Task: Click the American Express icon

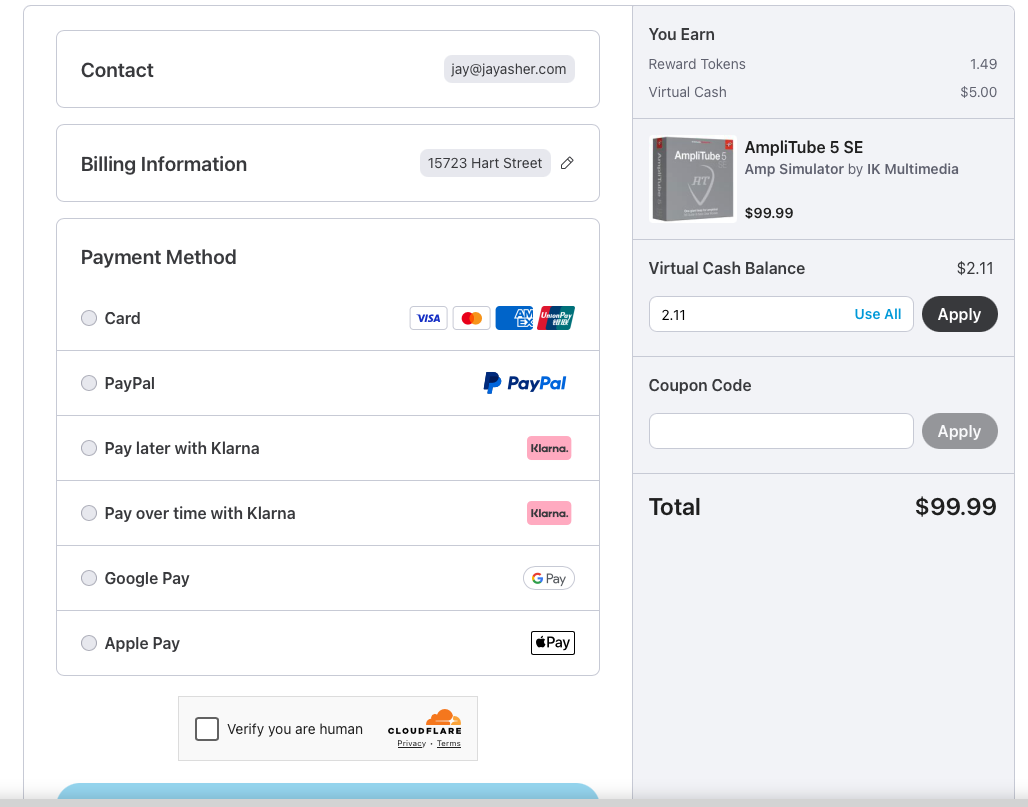Action: pyautogui.click(x=514, y=318)
